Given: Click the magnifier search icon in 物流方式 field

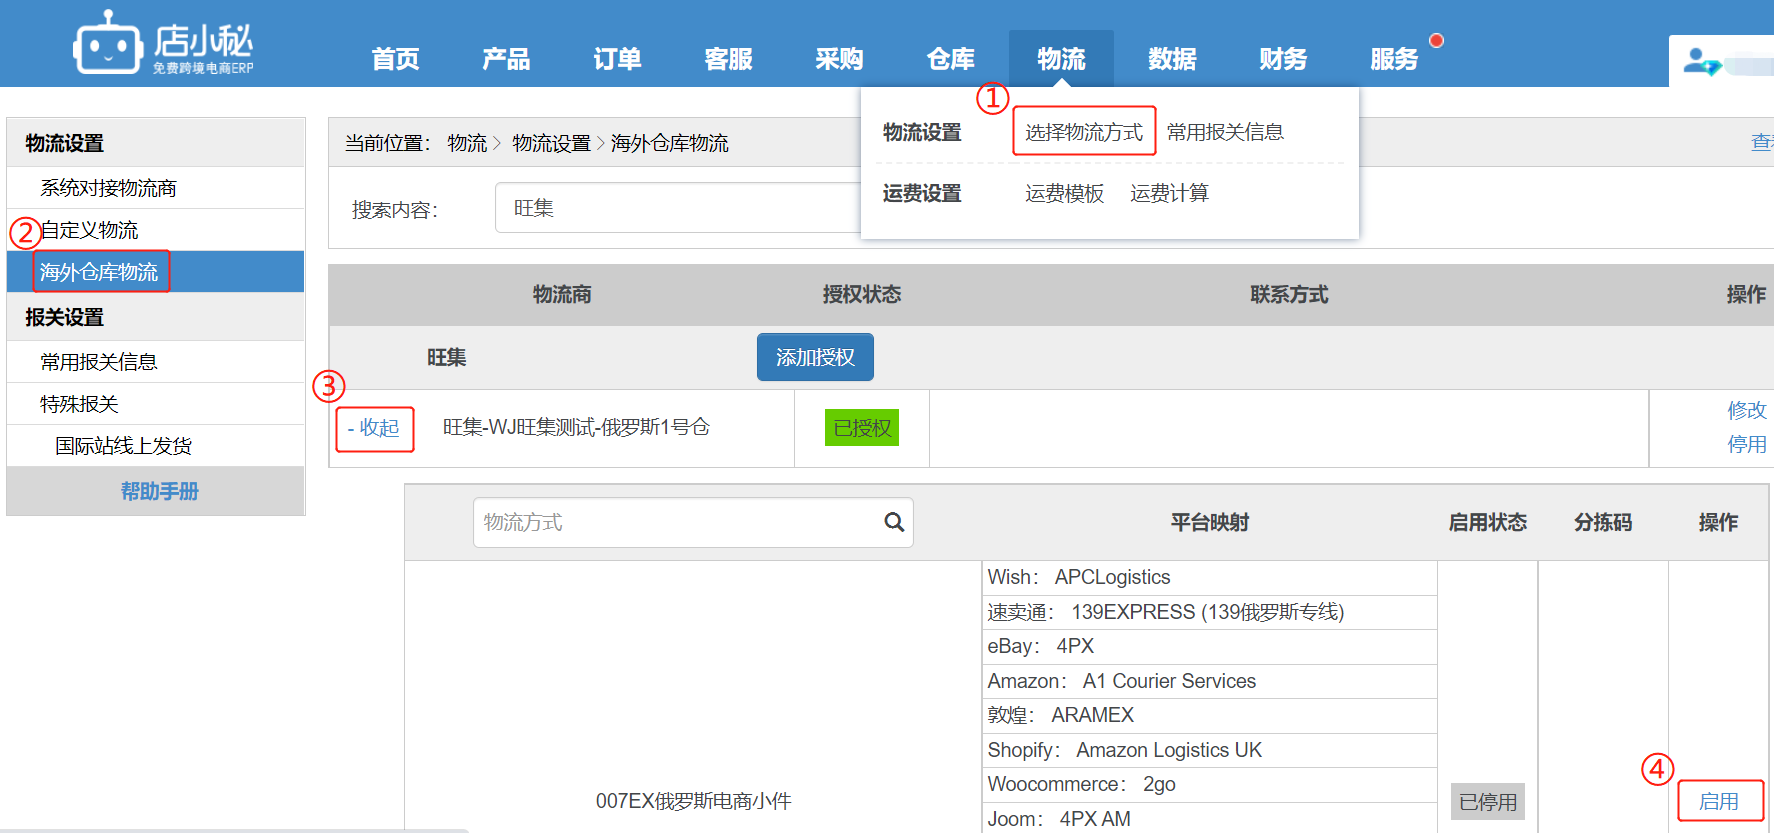Looking at the screenshot, I should point(894,522).
